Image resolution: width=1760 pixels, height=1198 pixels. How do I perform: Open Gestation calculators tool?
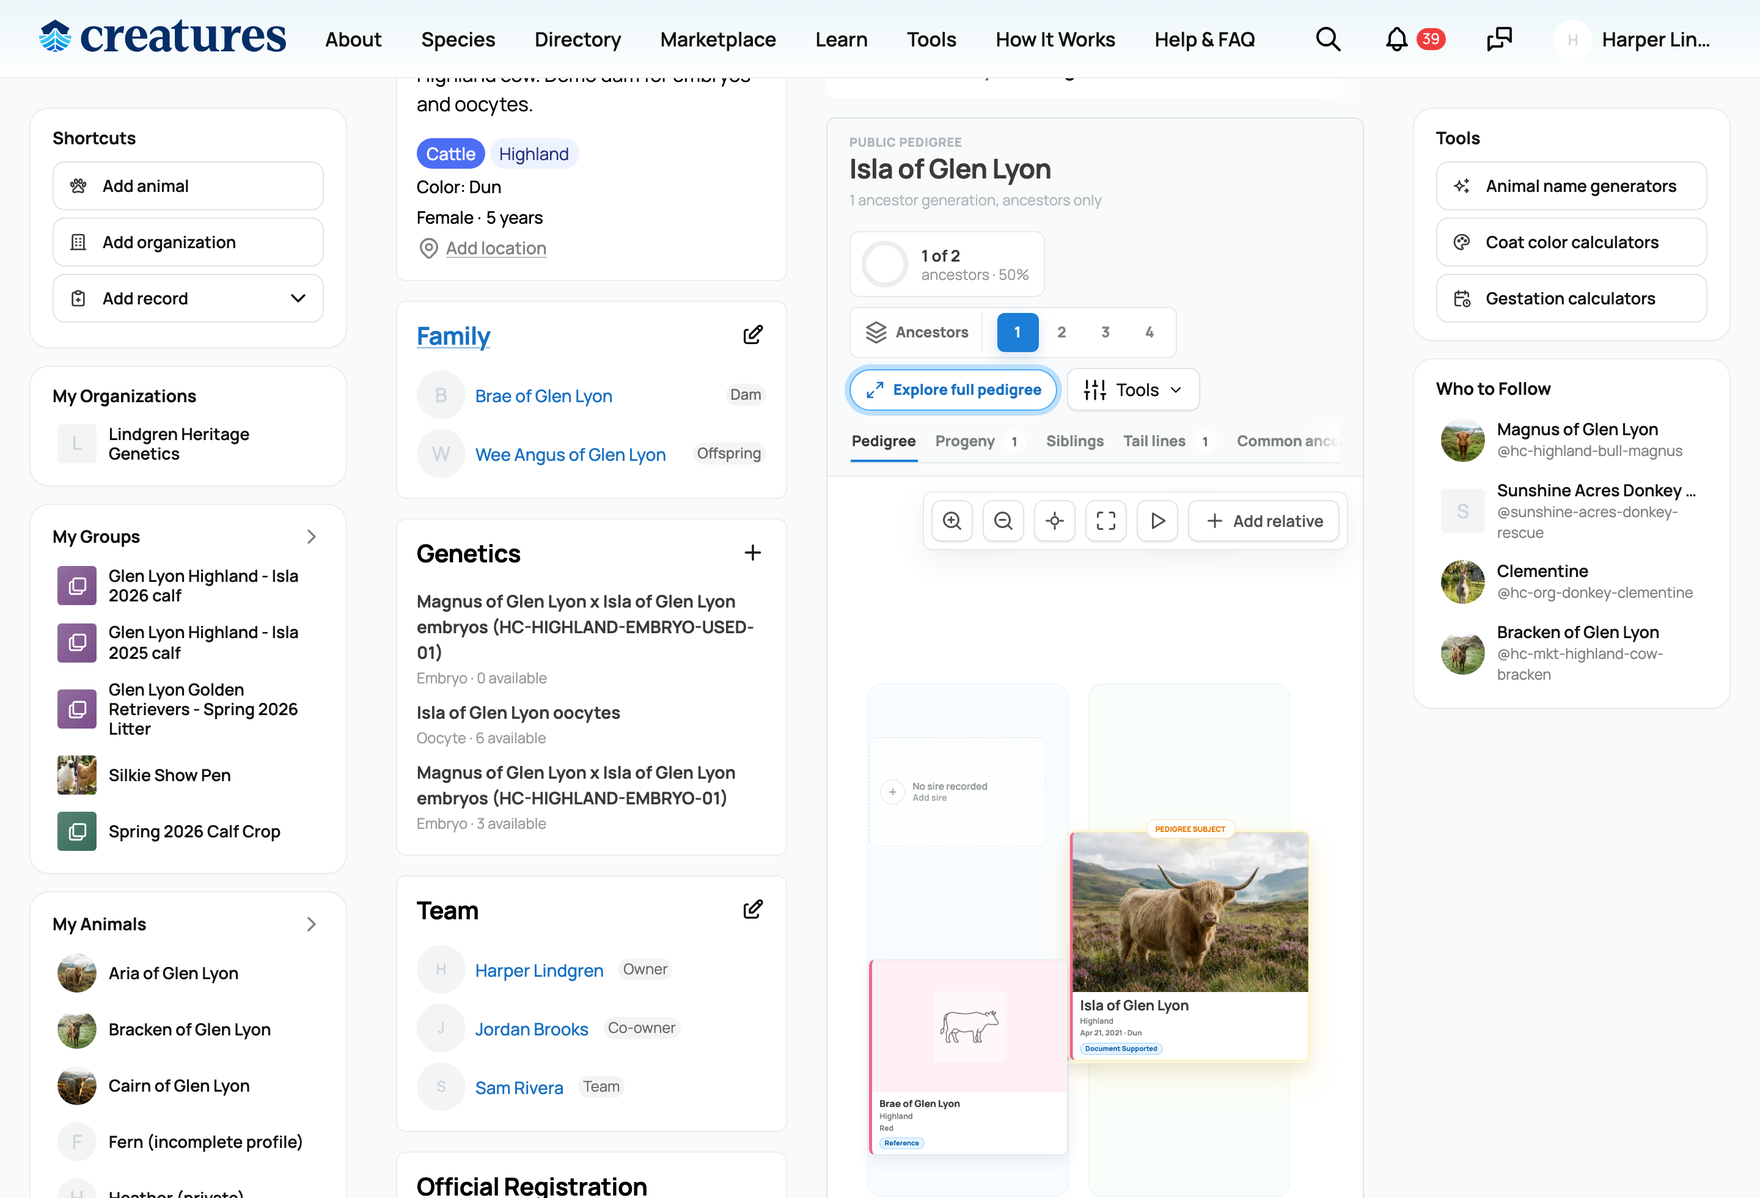point(1571,299)
